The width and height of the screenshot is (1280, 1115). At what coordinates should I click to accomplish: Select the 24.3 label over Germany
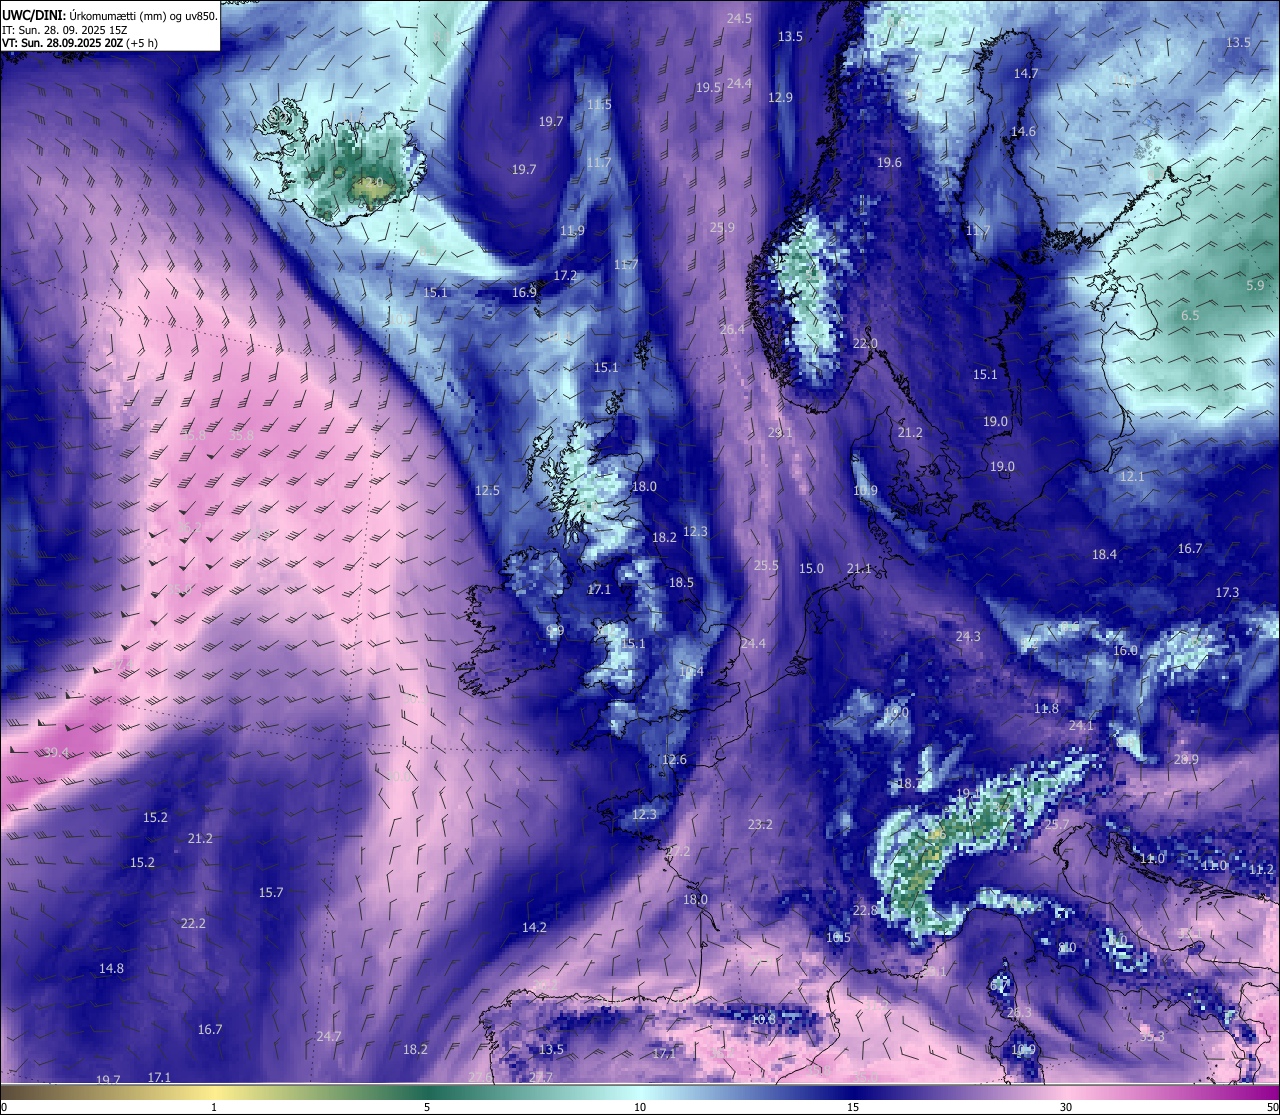coord(968,636)
